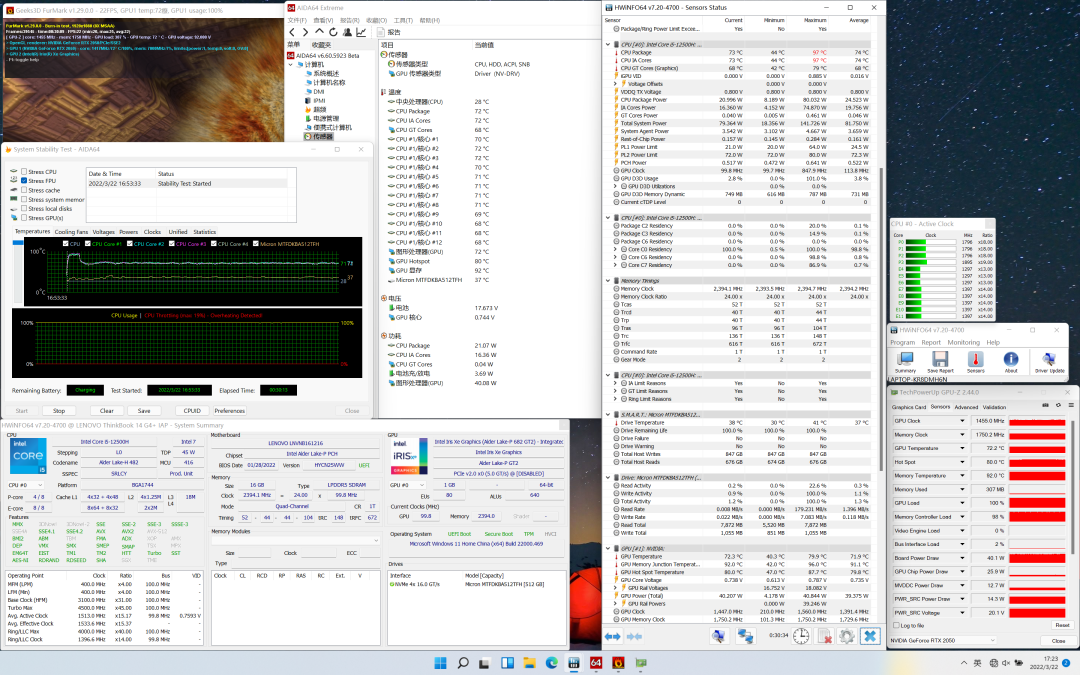Click the HWiNFO Driver Update icon
The width and height of the screenshot is (1080, 675).
1052,360
